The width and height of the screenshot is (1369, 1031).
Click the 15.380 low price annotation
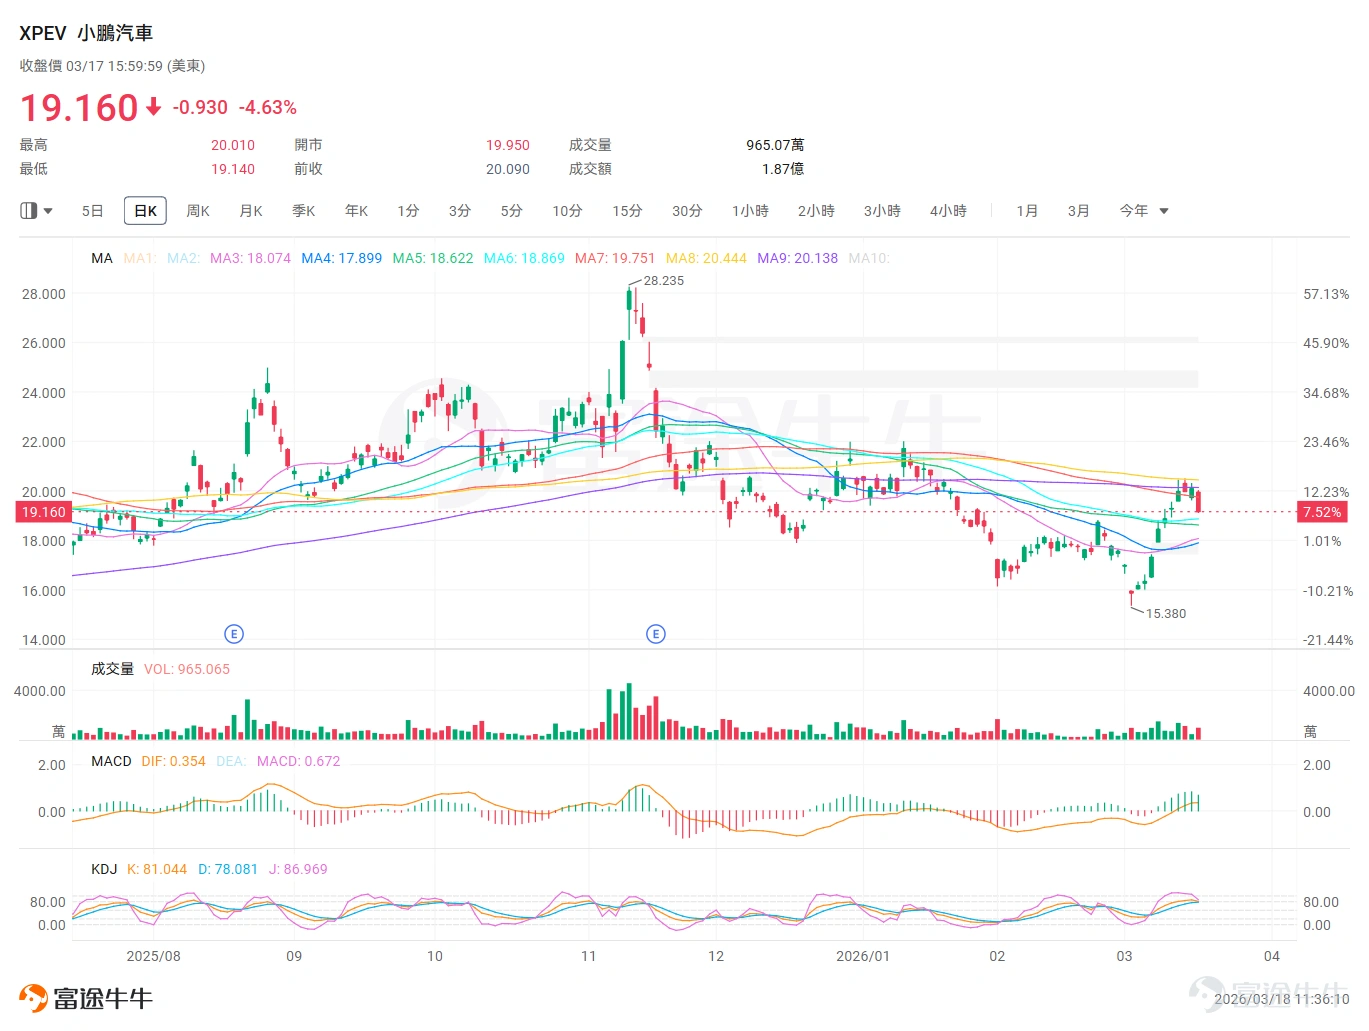point(1166,614)
